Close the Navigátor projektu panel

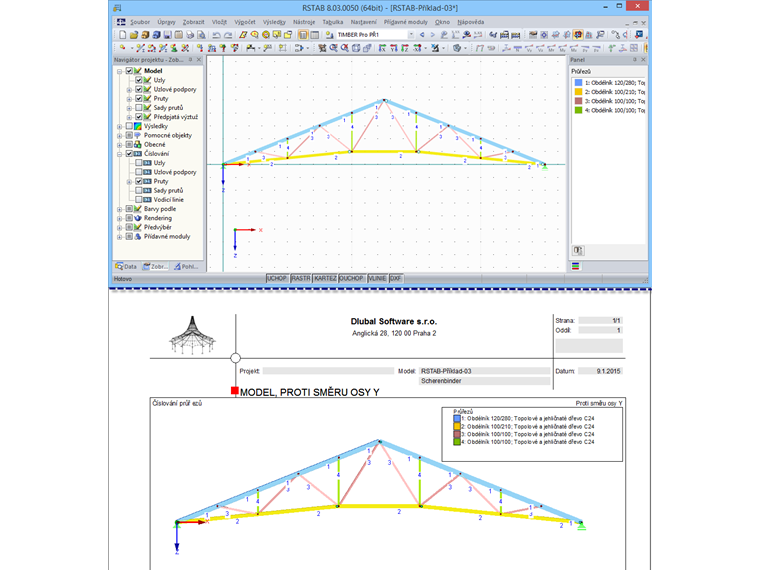click(x=199, y=60)
